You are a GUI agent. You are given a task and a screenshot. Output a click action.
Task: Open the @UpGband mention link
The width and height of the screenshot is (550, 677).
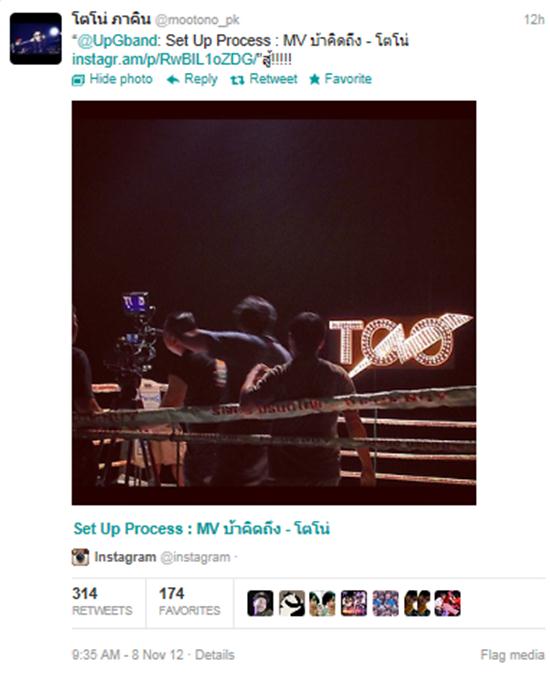click(118, 41)
